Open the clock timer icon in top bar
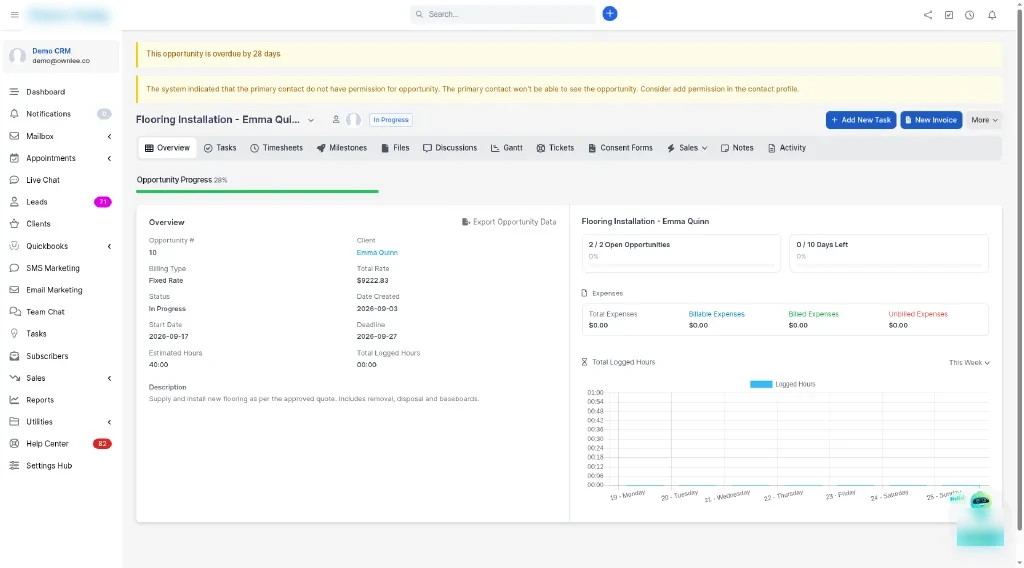1024x568 pixels. tap(969, 14)
